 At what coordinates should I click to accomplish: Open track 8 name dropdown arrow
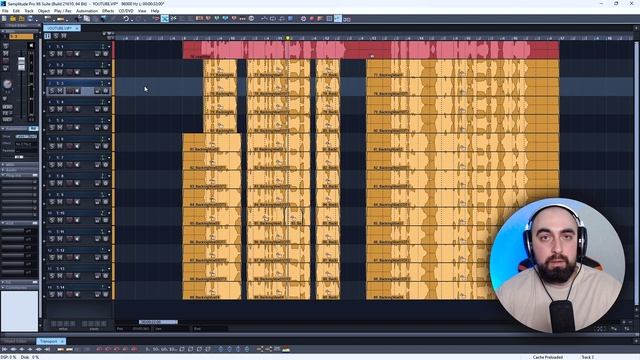(109, 176)
